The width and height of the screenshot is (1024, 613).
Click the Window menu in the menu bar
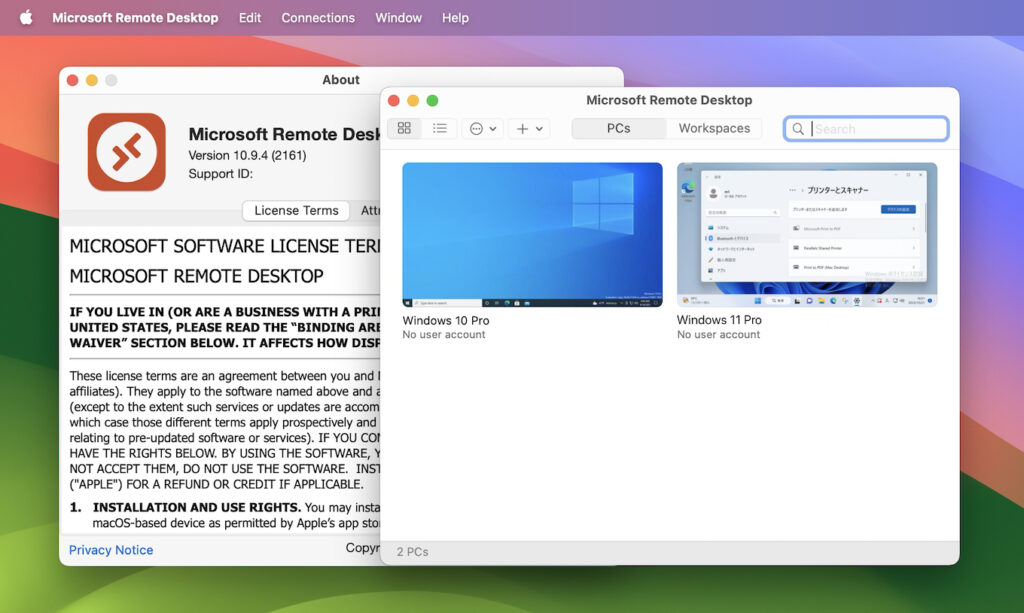[398, 17]
